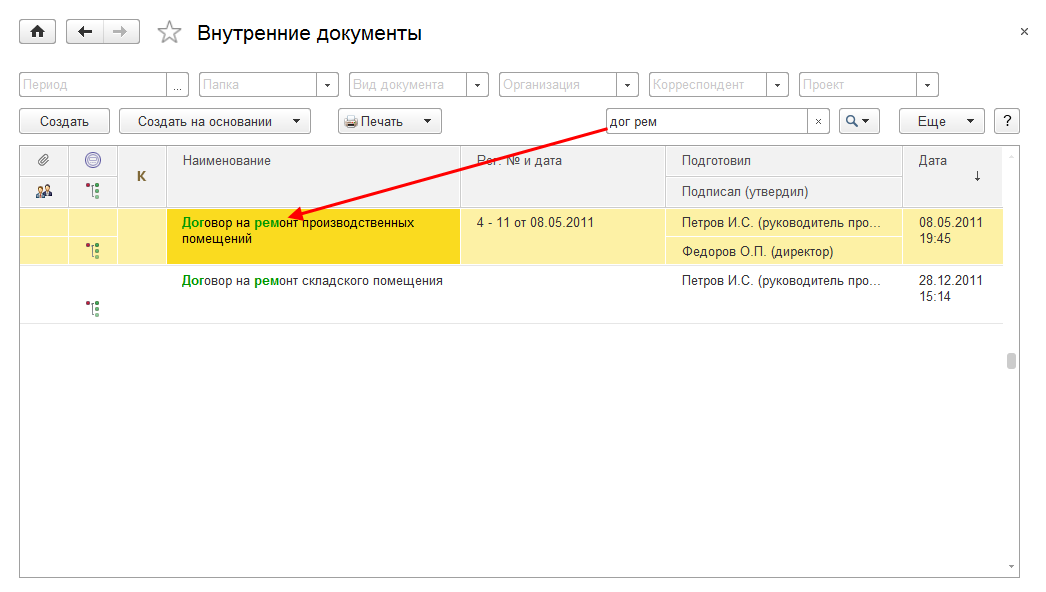Open help with the question mark button
Viewport: 1046px width, 592px height.
coord(1006,122)
